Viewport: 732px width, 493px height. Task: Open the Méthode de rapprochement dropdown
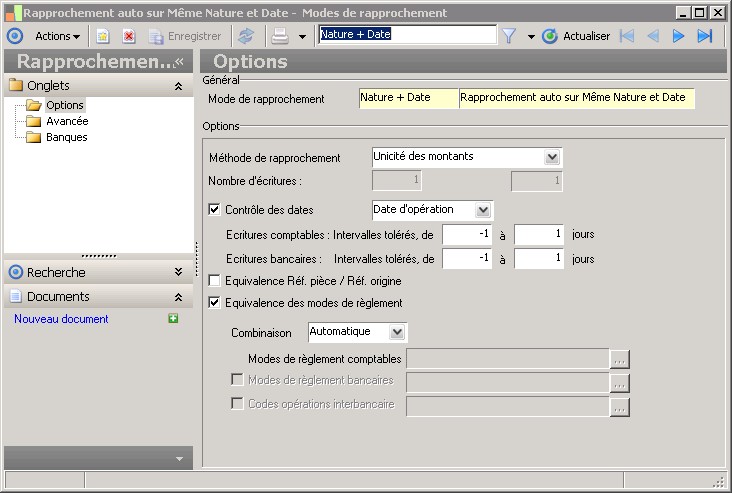551,157
